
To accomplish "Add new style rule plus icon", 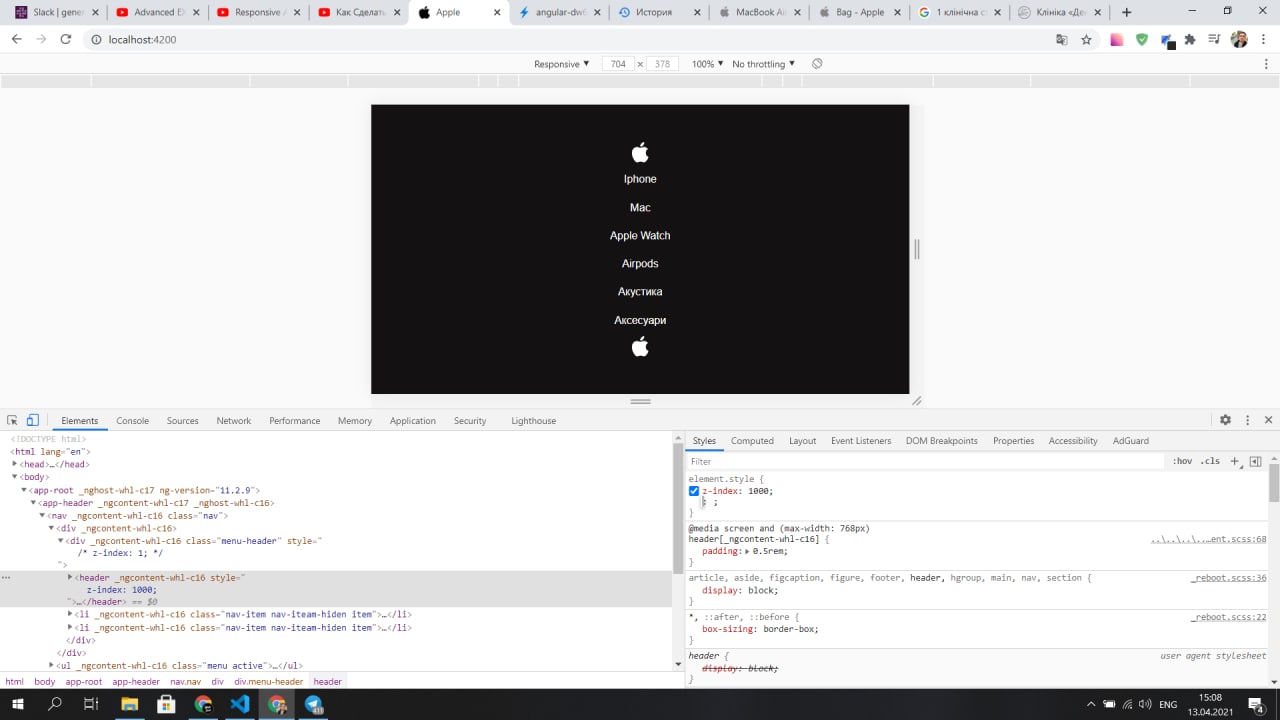I will [1235, 461].
